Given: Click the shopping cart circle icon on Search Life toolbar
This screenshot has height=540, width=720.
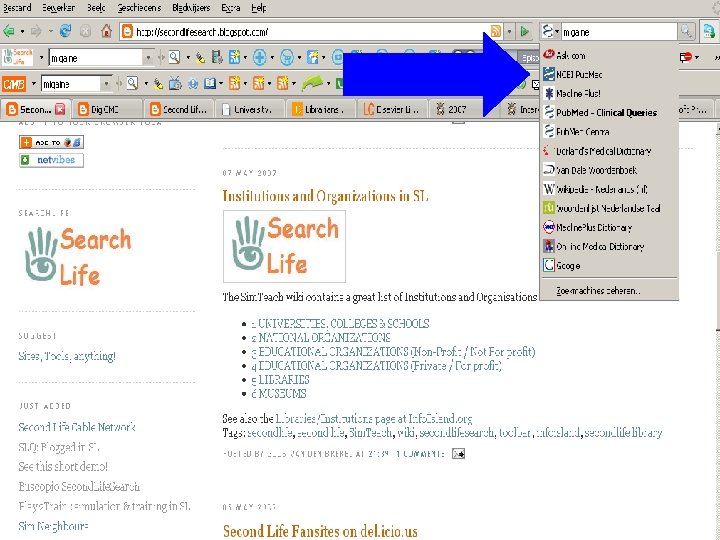Looking at the screenshot, I should (x=287, y=57).
